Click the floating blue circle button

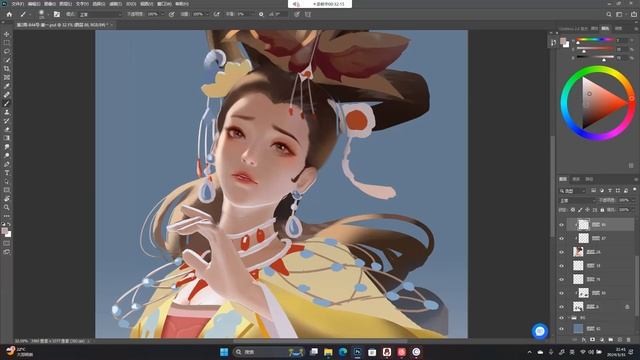click(x=540, y=331)
